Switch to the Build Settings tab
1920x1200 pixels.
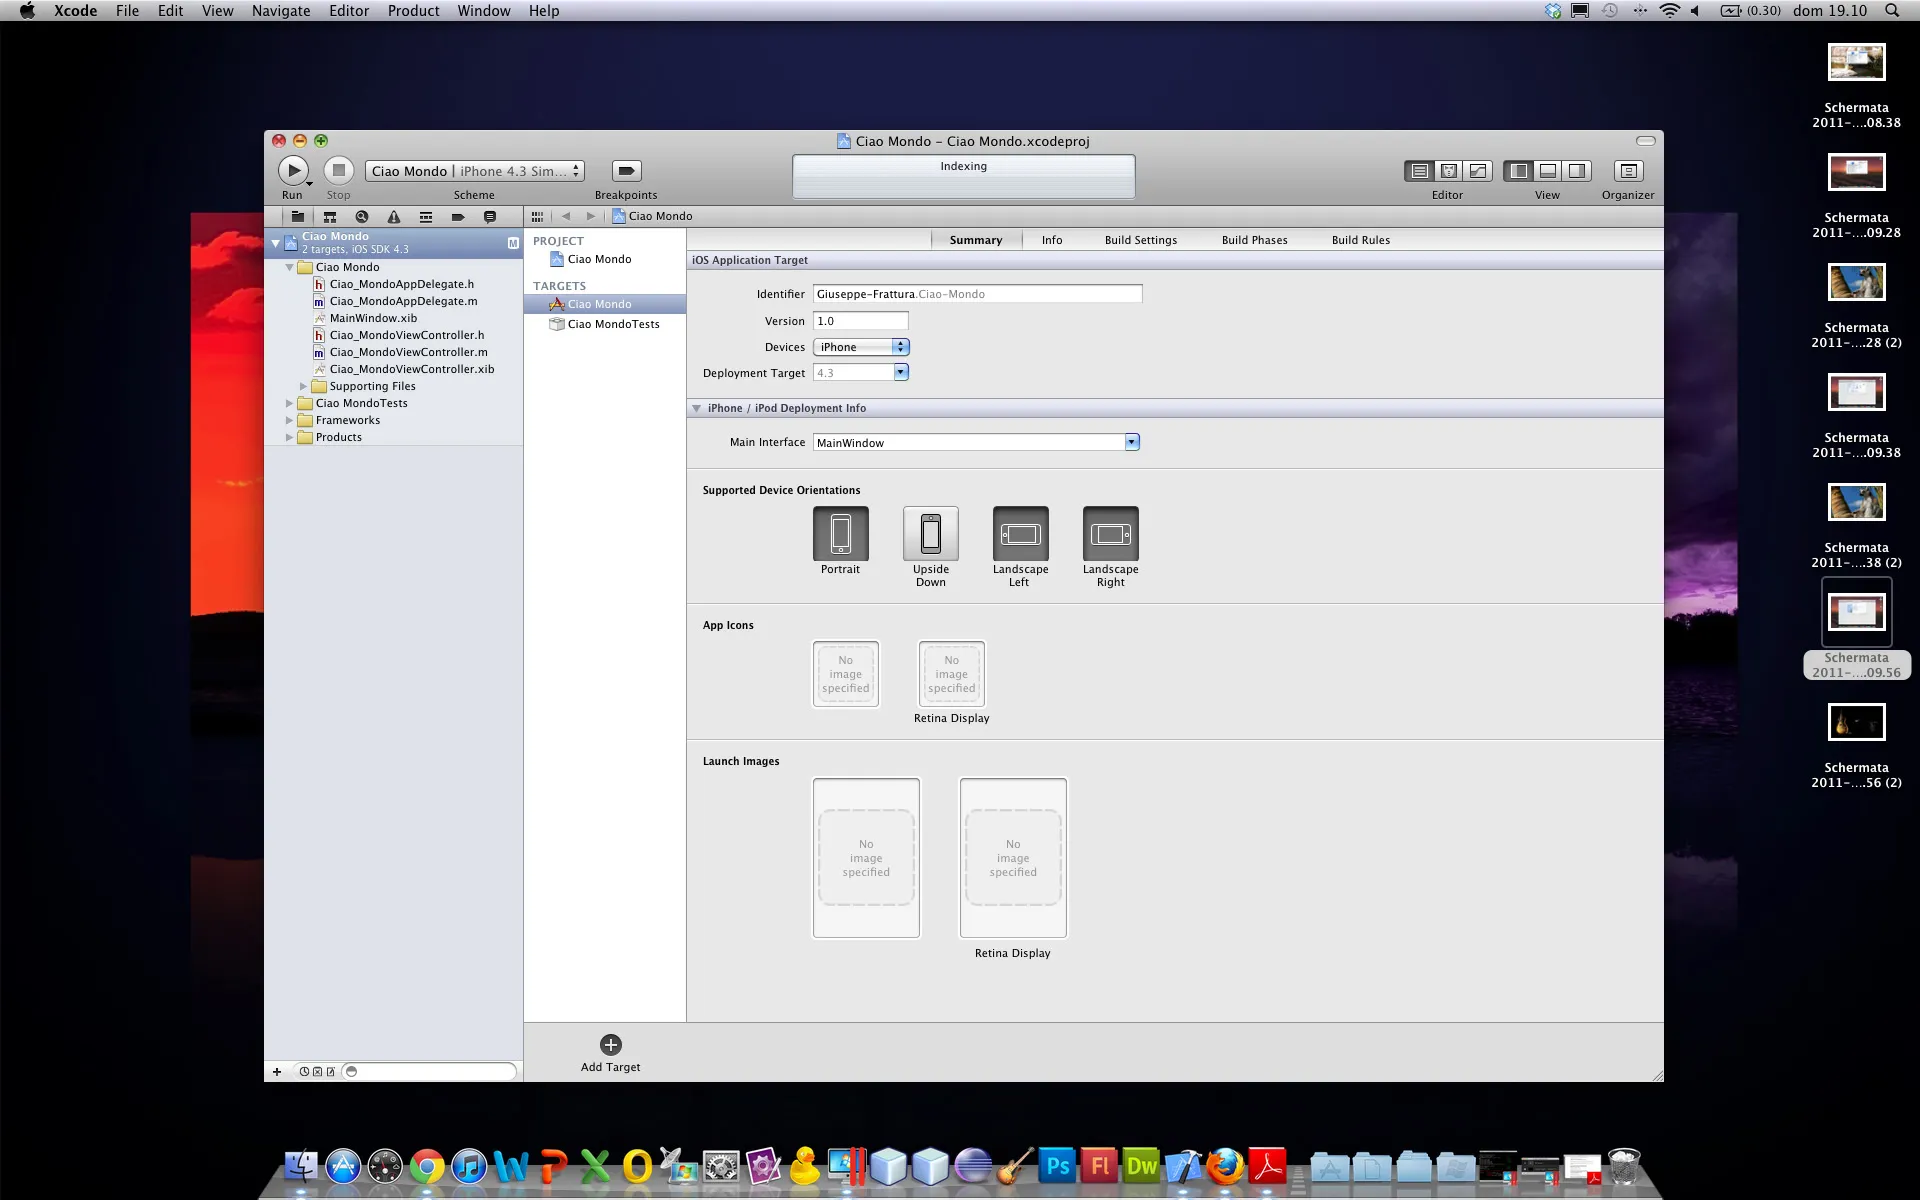(1140, 240)
